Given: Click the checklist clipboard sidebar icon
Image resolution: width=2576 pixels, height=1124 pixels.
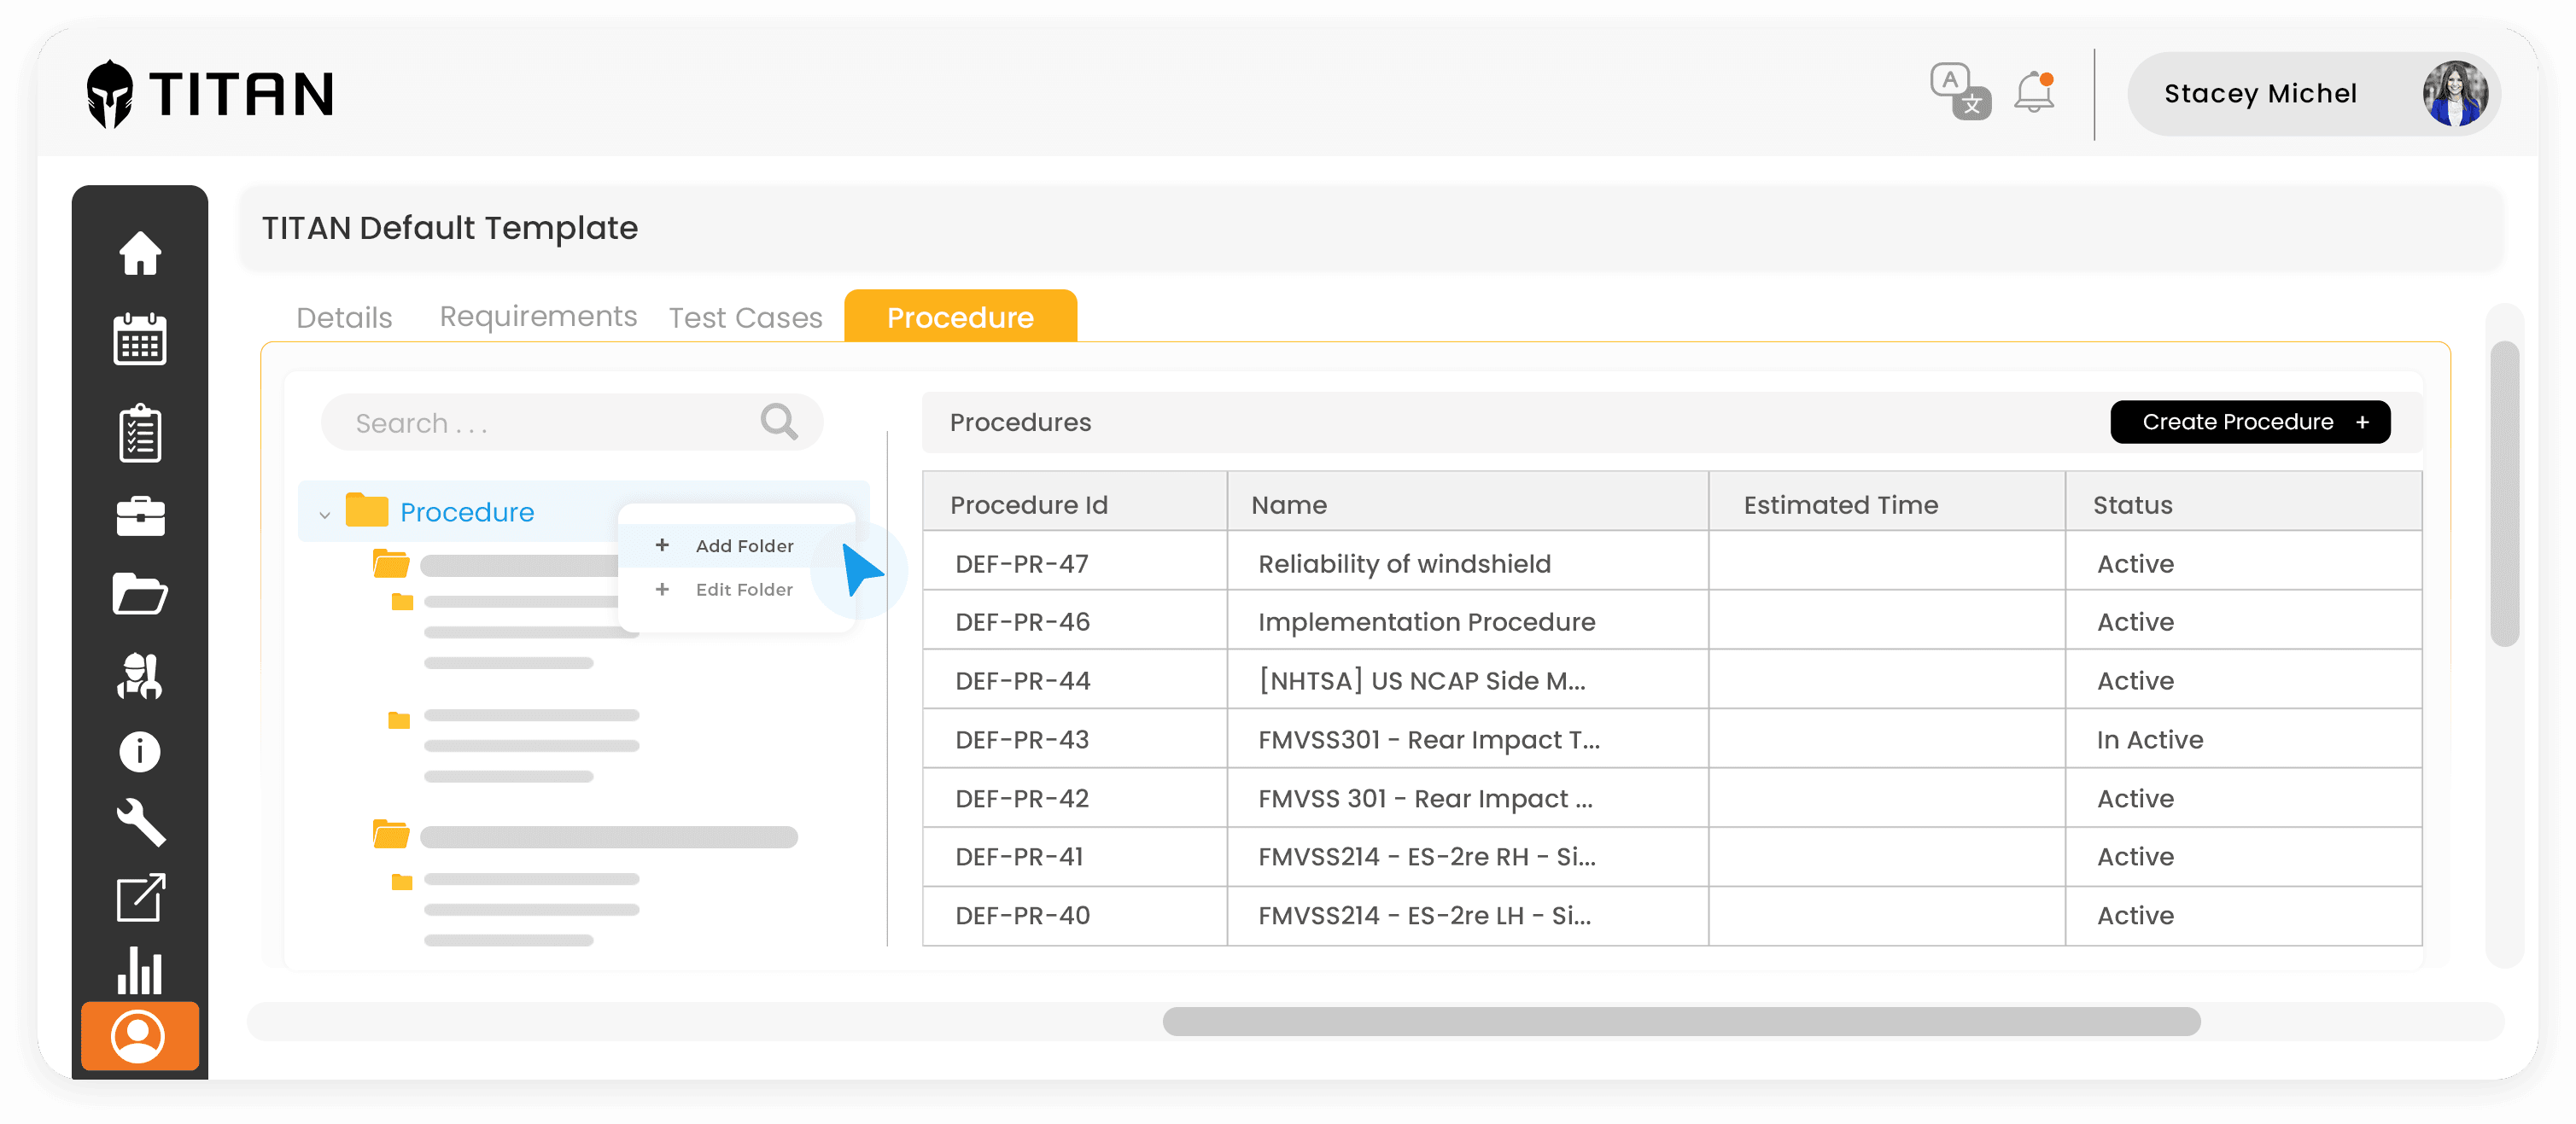Looking at the screenshot, I should tap(140, 434).
